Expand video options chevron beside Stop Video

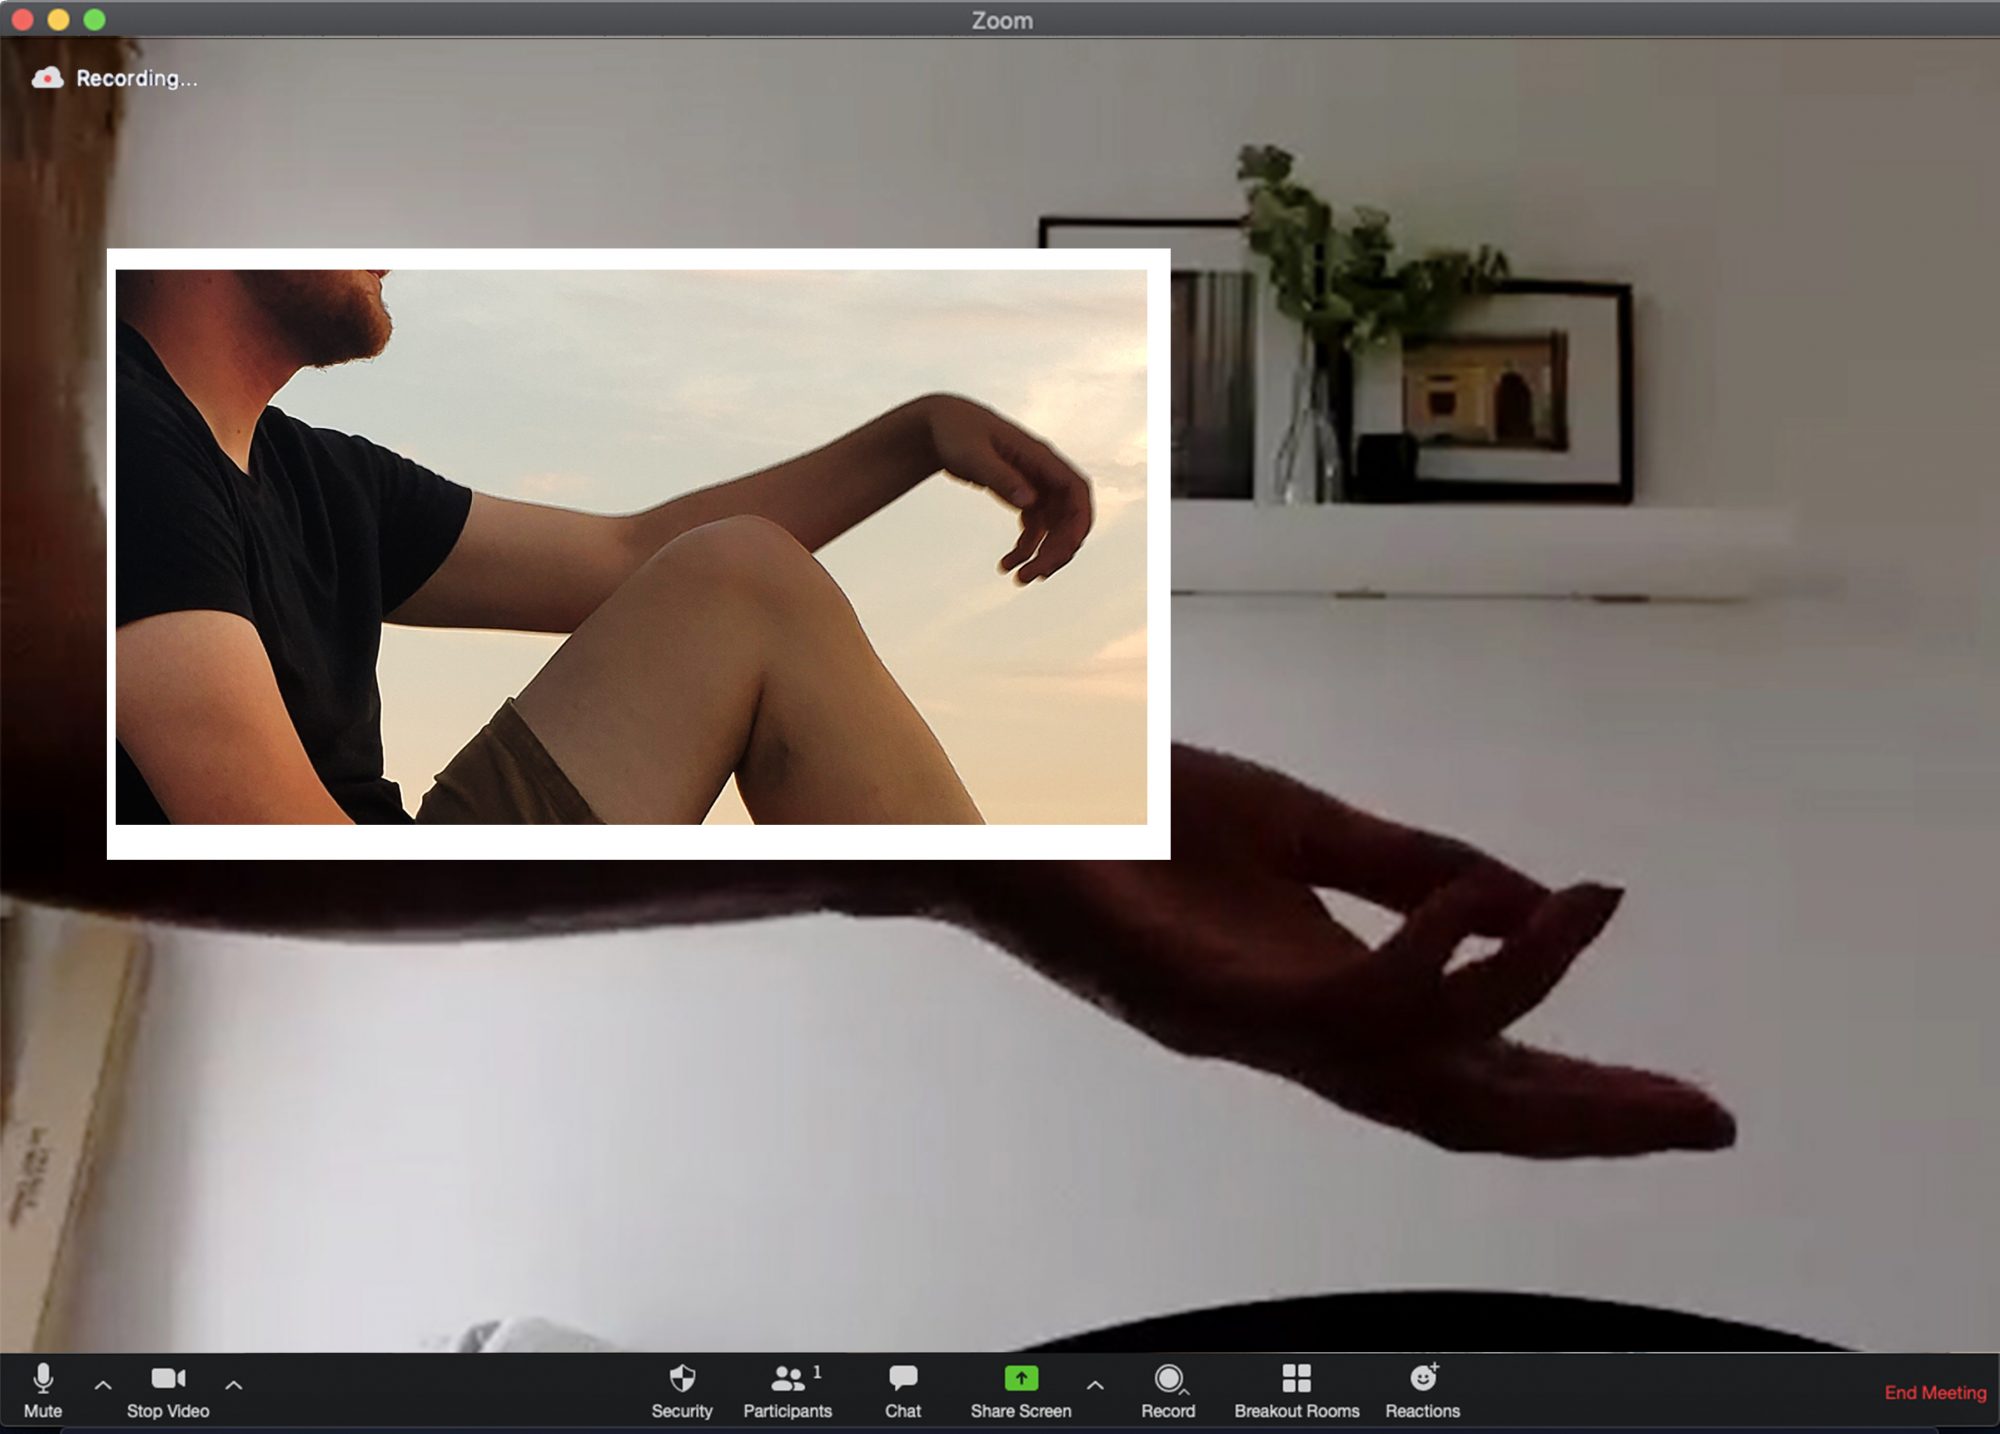coord(234,1386)
